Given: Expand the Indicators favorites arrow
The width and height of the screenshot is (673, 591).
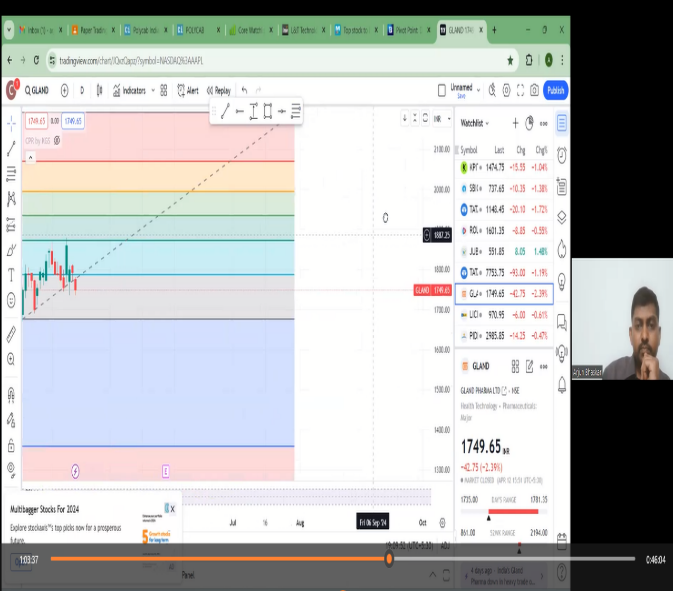Looking at the screenshot, I should (x=153, y=91).
